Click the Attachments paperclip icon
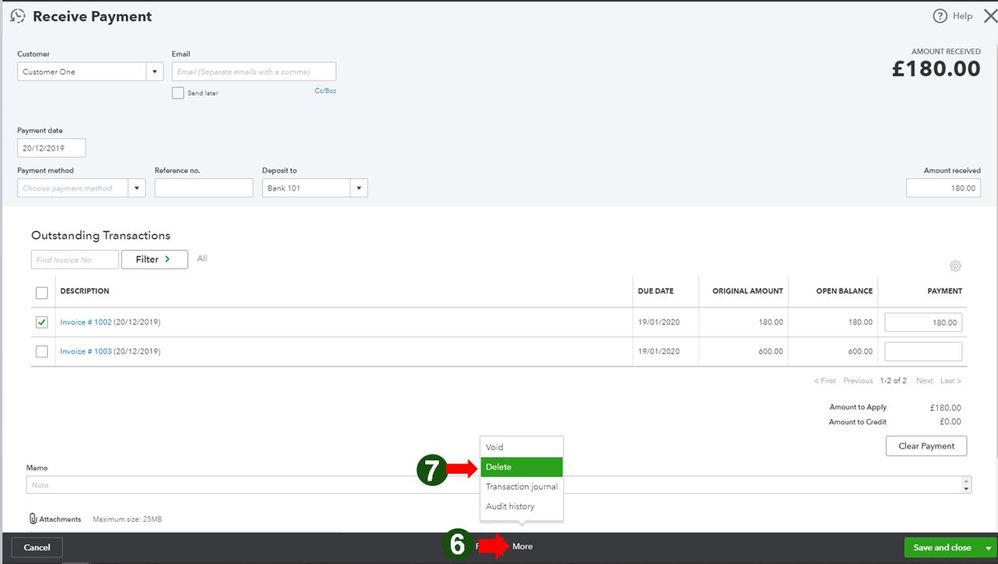The height and width of the screenshot is (564, 998). (33, 518)
